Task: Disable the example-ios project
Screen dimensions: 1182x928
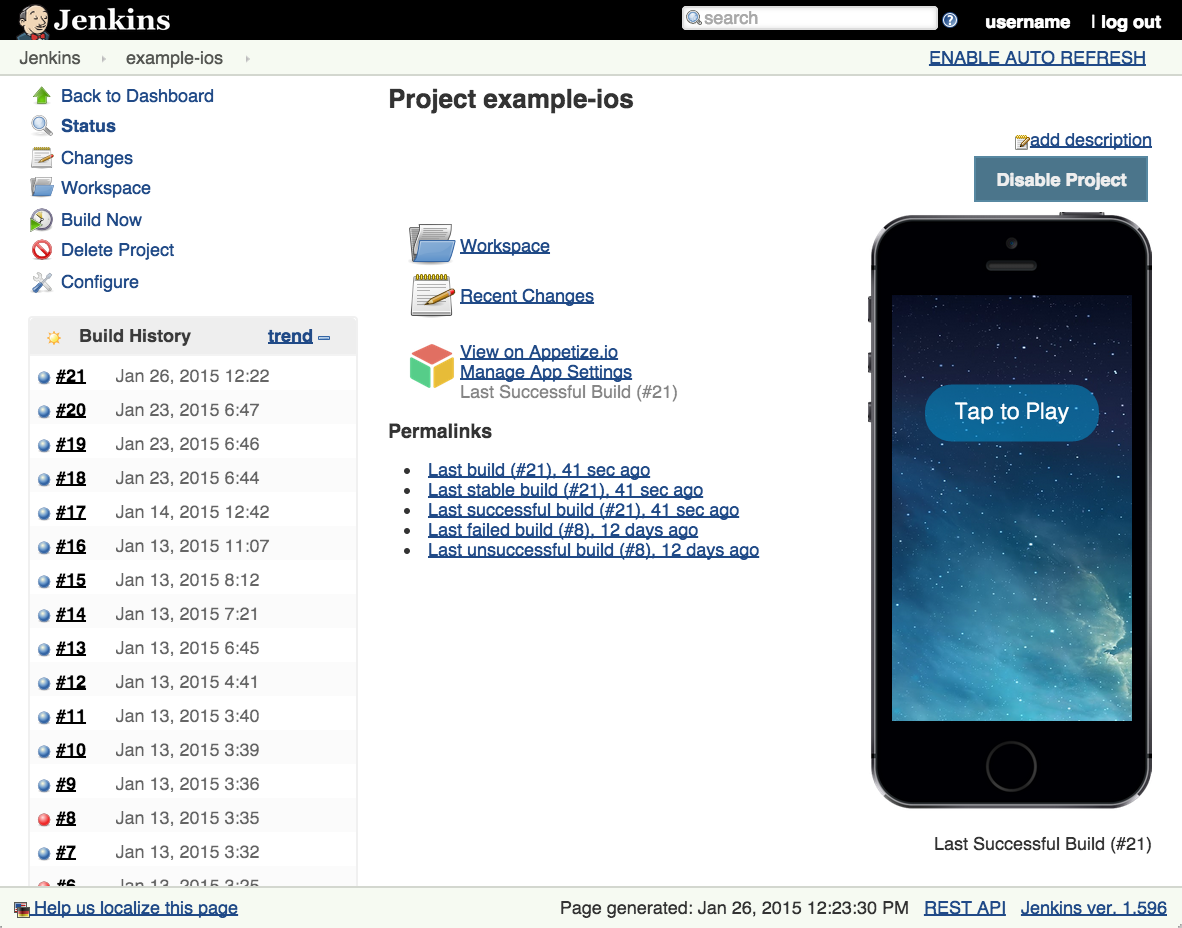Action: (x=1060, y=179)
